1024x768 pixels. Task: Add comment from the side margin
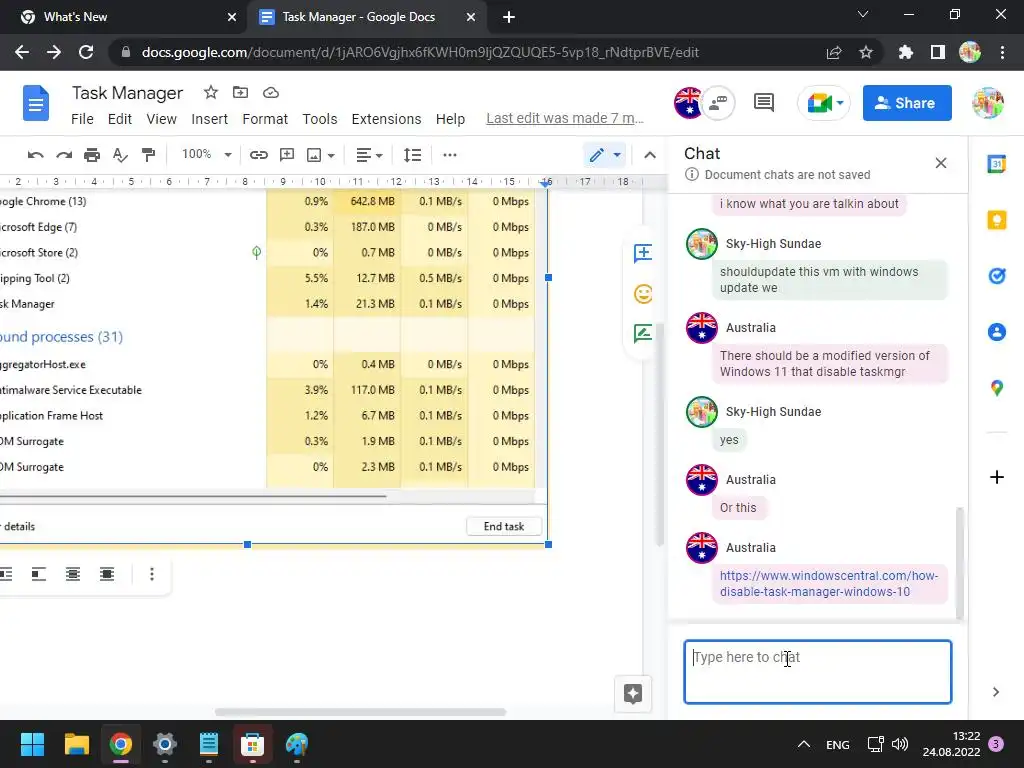click(643, 253)
